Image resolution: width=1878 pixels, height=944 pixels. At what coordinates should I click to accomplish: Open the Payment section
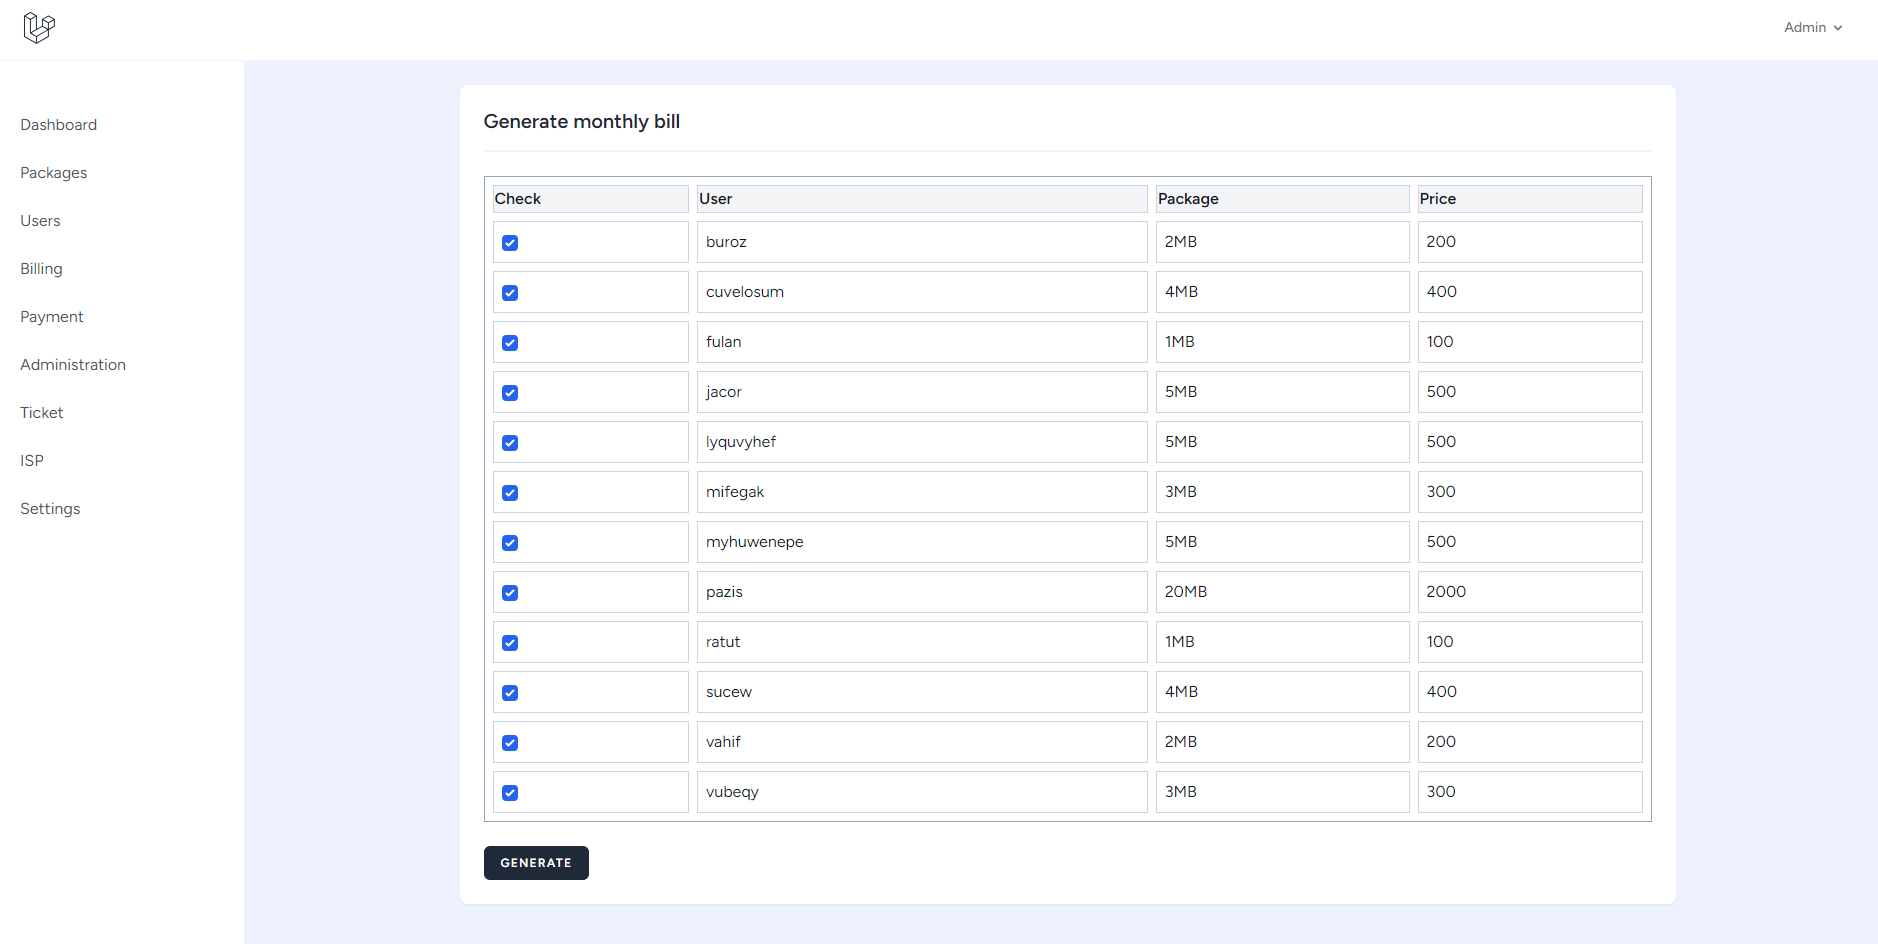tap(51, 316)
